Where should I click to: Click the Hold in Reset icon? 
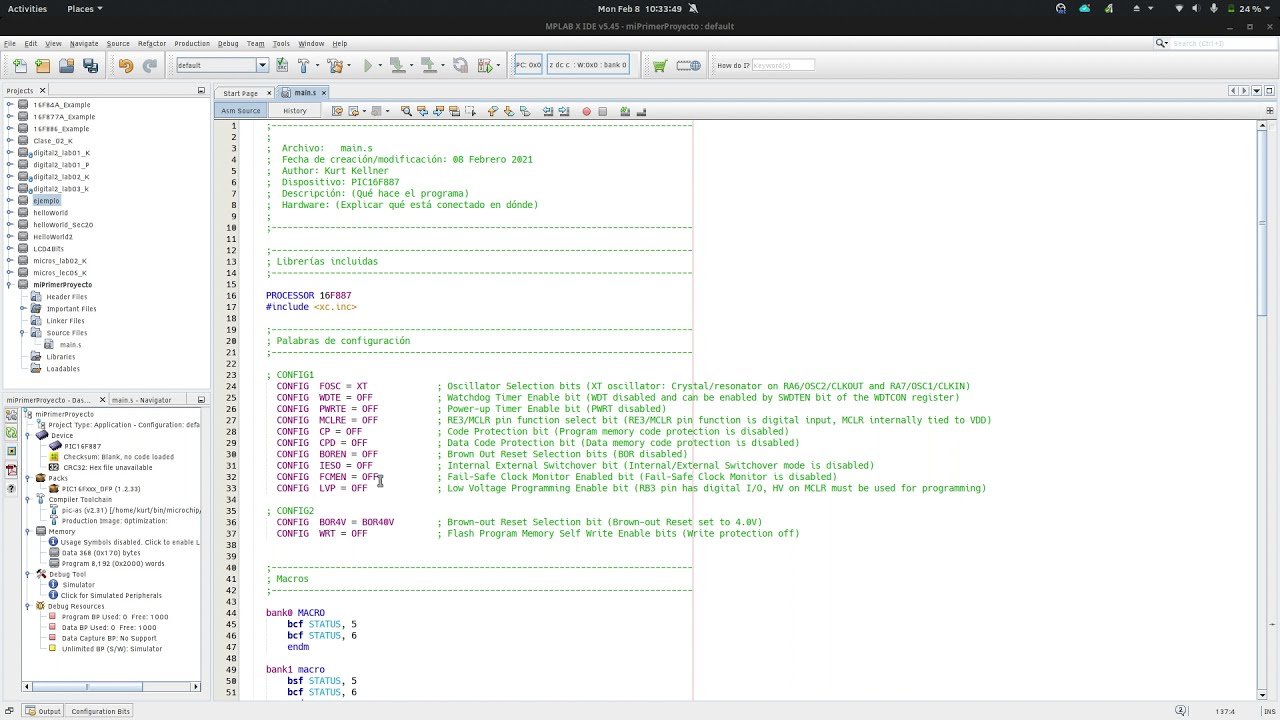pos(460,66)
